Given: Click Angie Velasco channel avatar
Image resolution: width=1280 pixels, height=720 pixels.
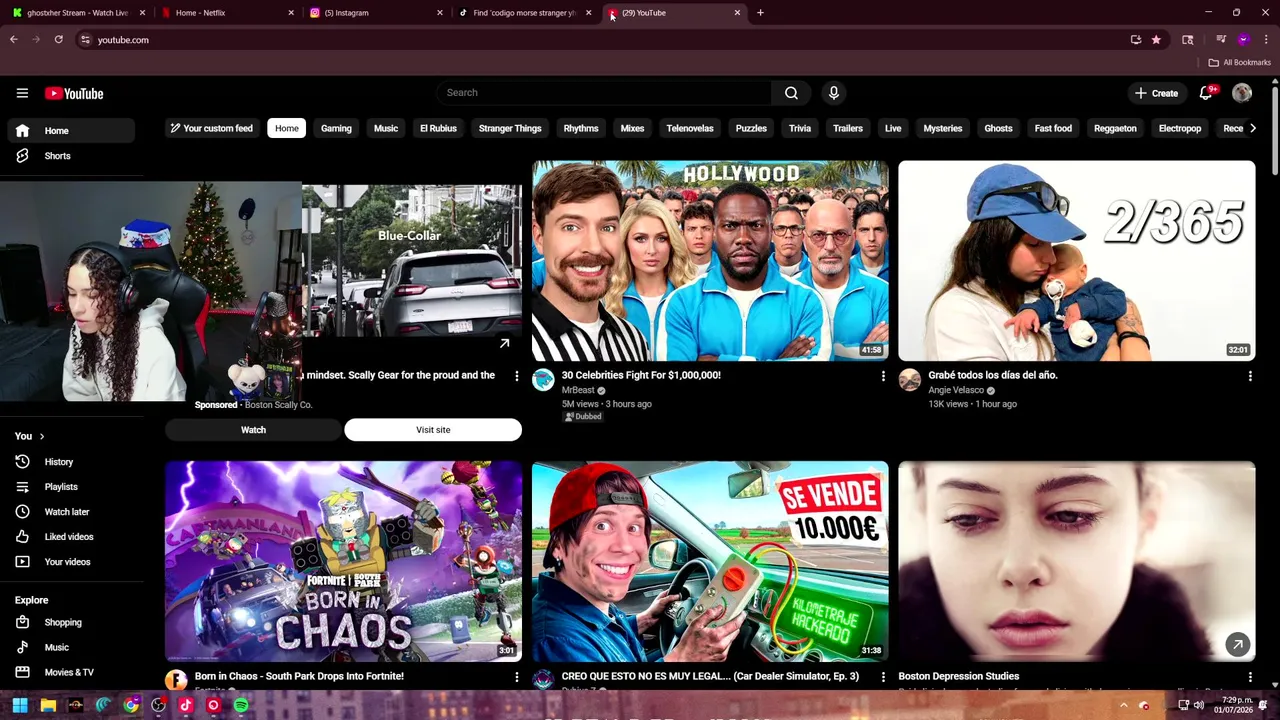Looking at the screenshot, I should [x=909, y=380].
